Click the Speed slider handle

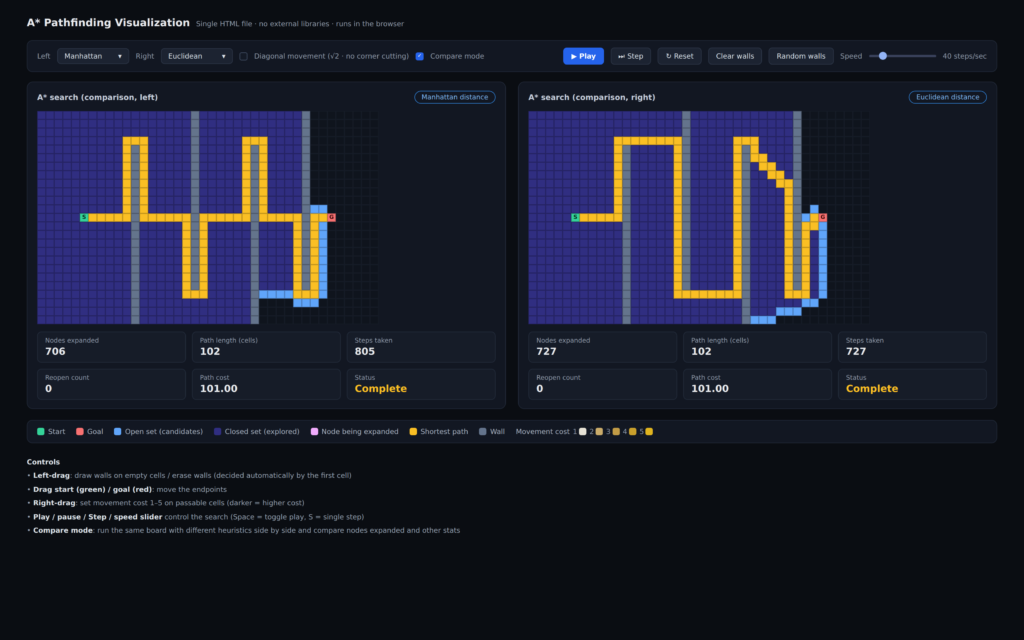coord(883,56)
